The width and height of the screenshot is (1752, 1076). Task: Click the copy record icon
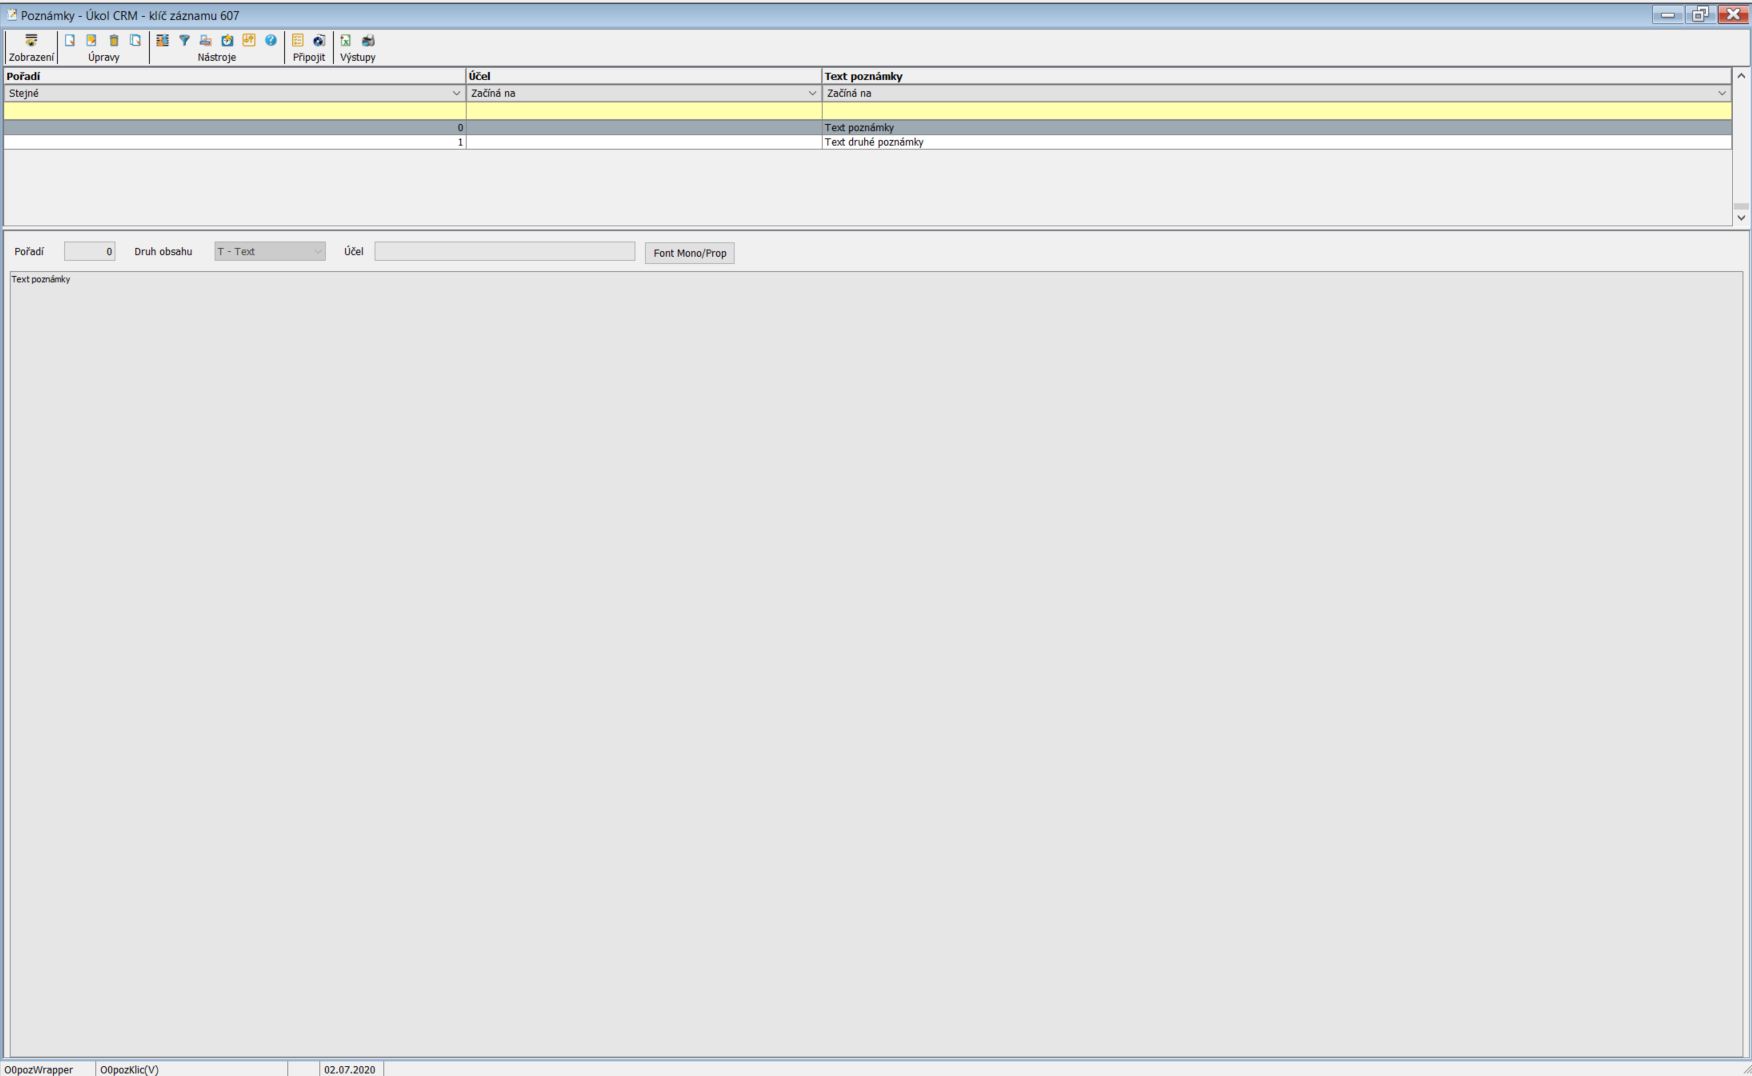coord(135,41)
